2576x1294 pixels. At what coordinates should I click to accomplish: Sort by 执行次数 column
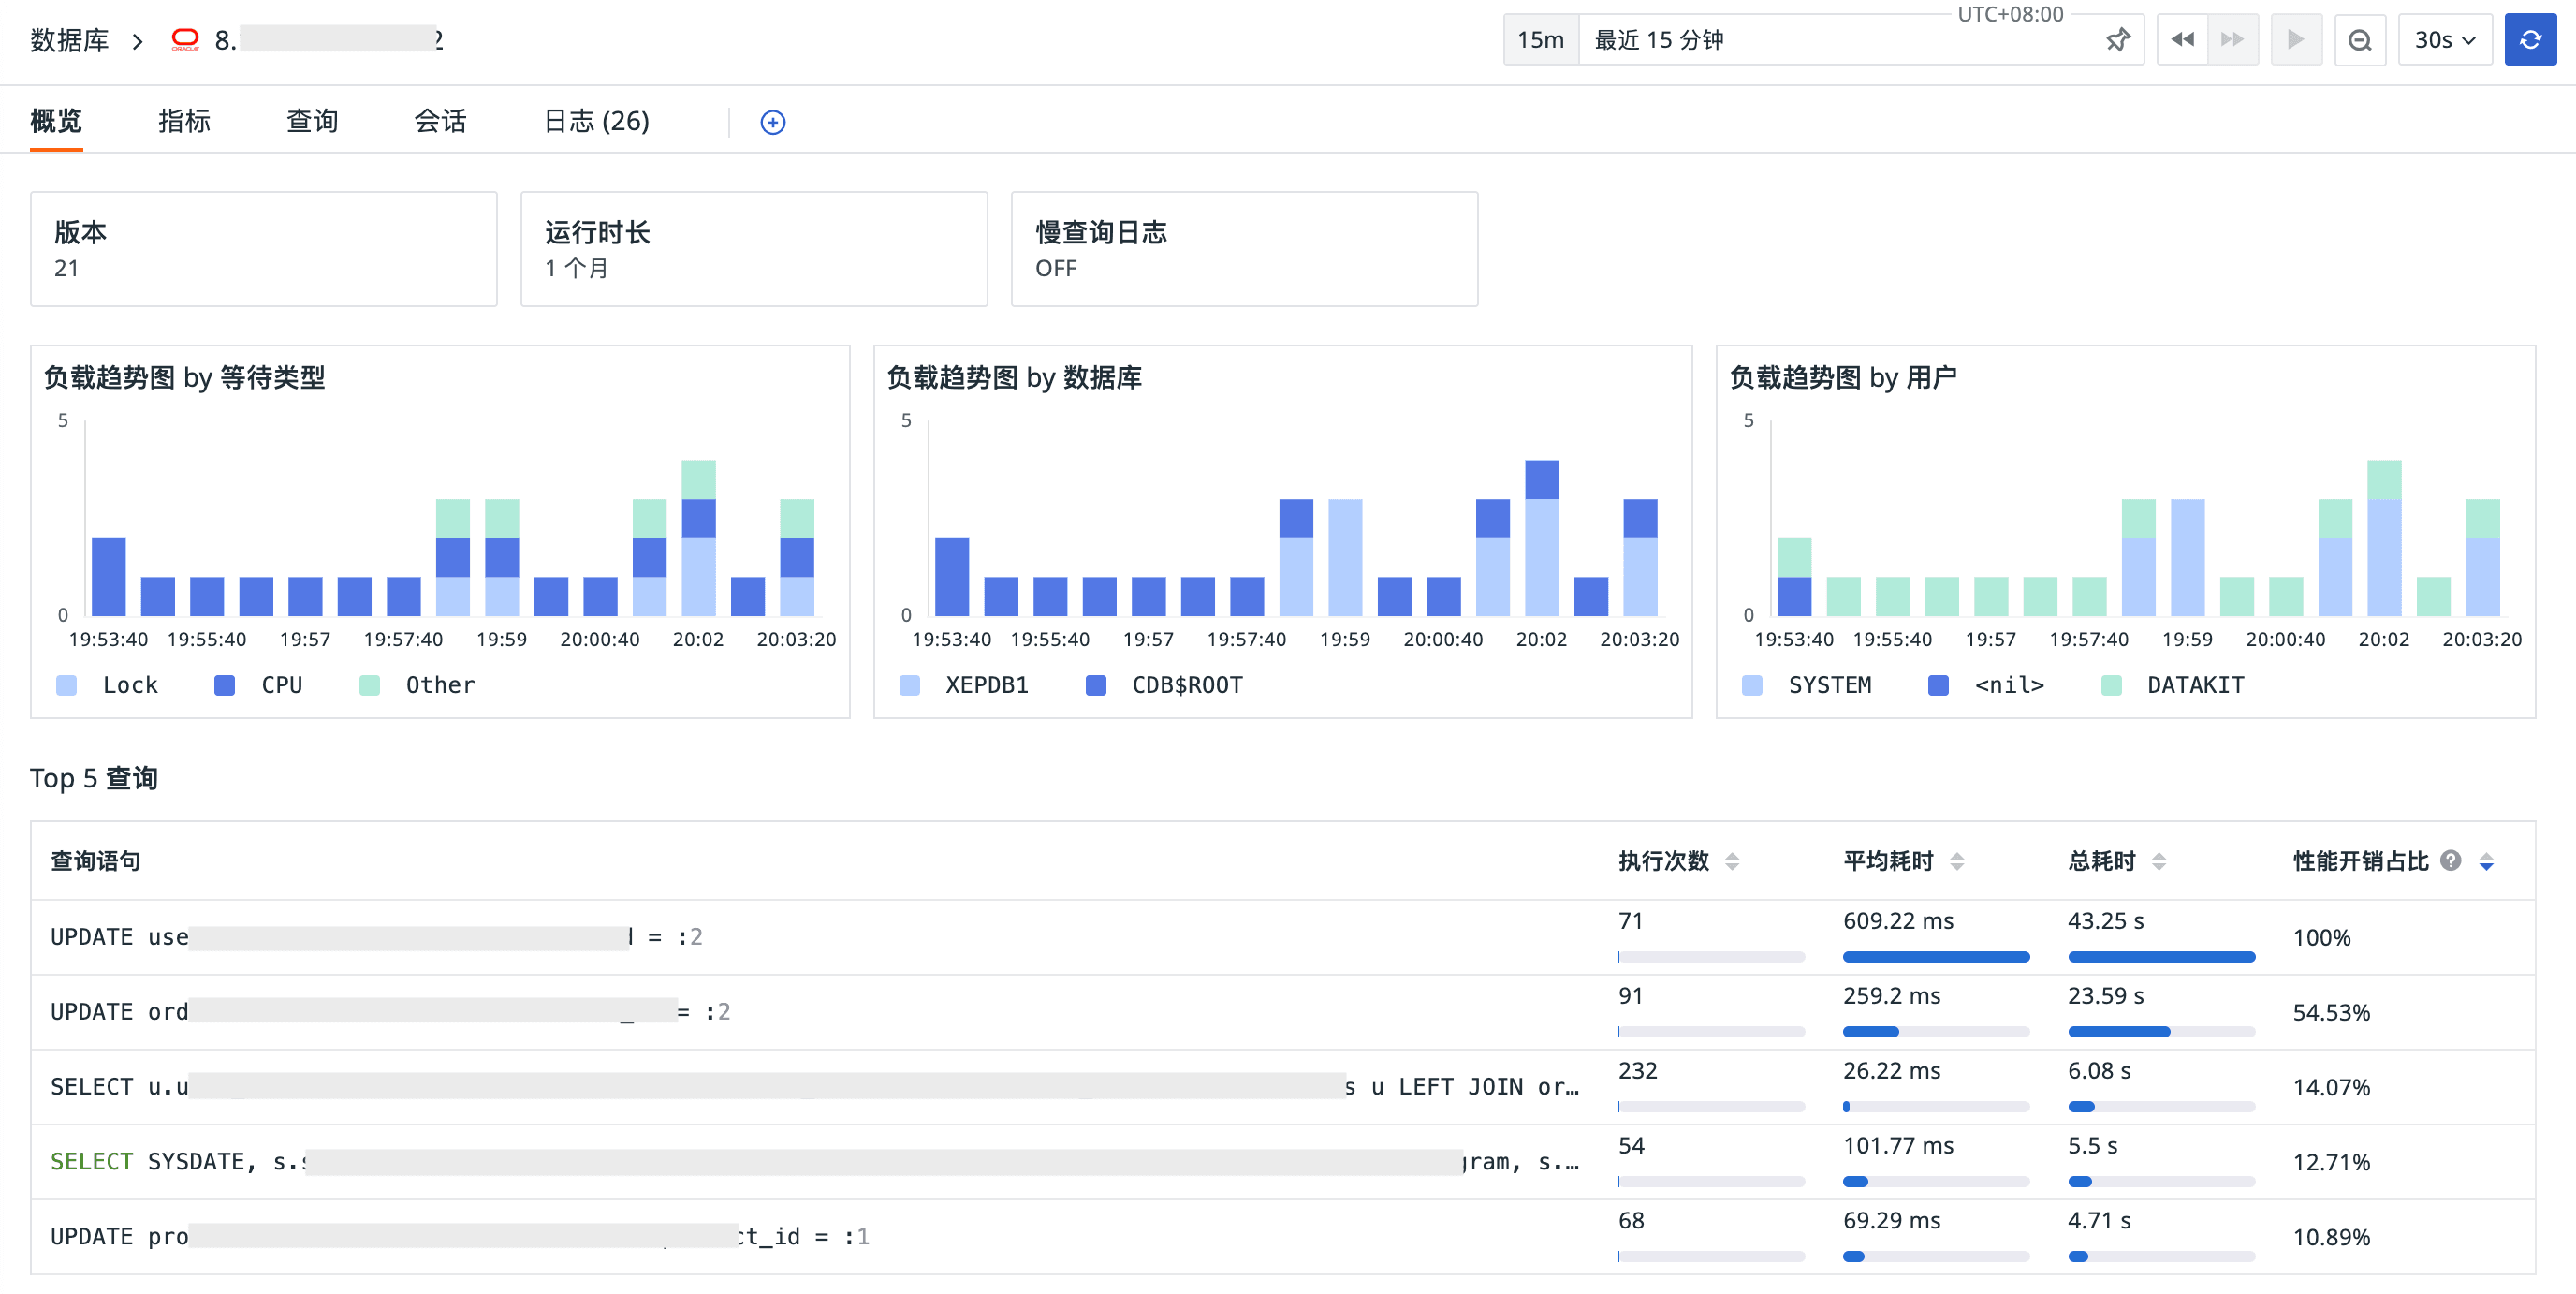[1732, 861]
